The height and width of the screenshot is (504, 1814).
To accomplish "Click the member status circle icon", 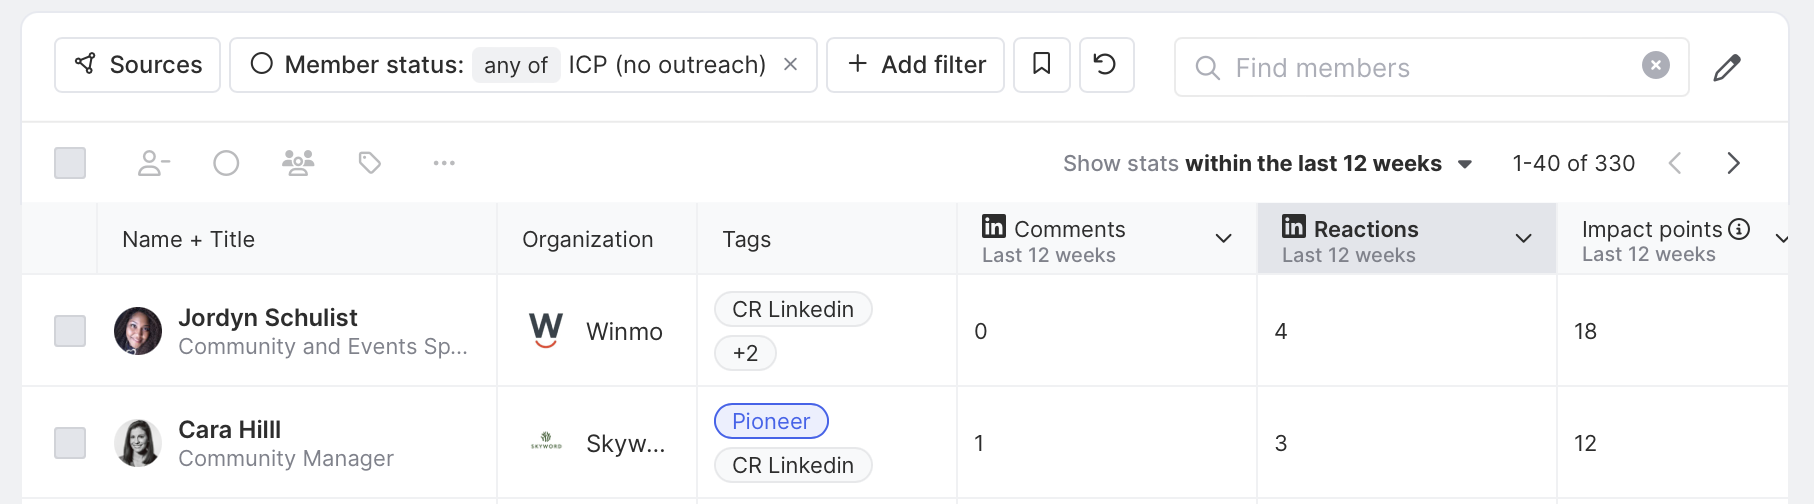I will [226, 163].
